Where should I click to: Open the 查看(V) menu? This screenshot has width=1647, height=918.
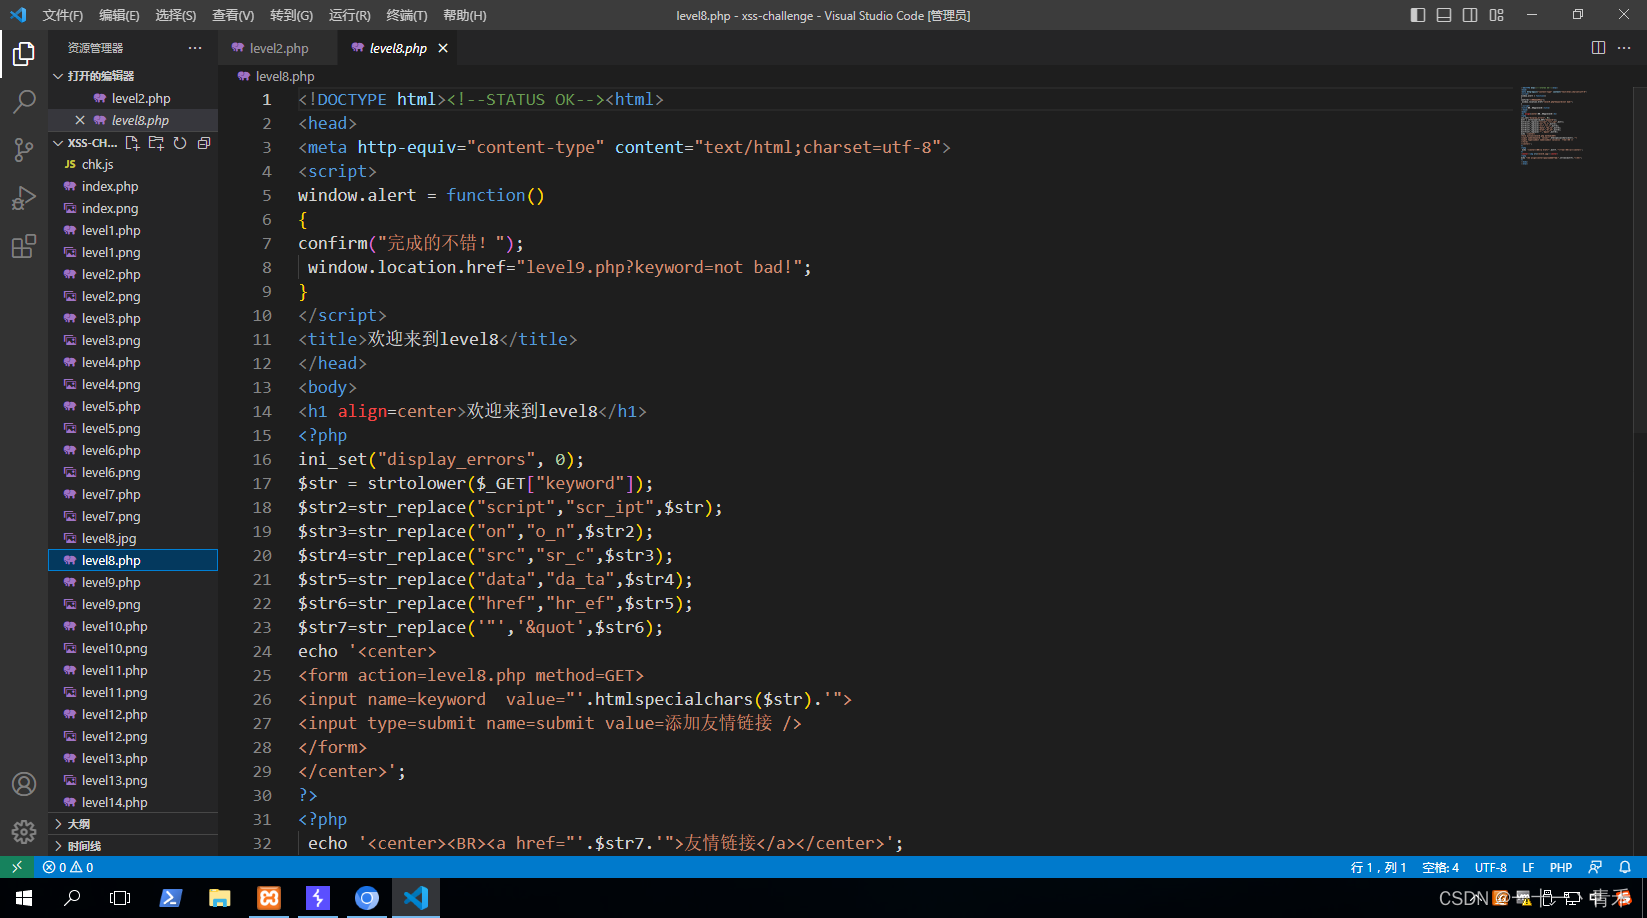click(233, 15)
